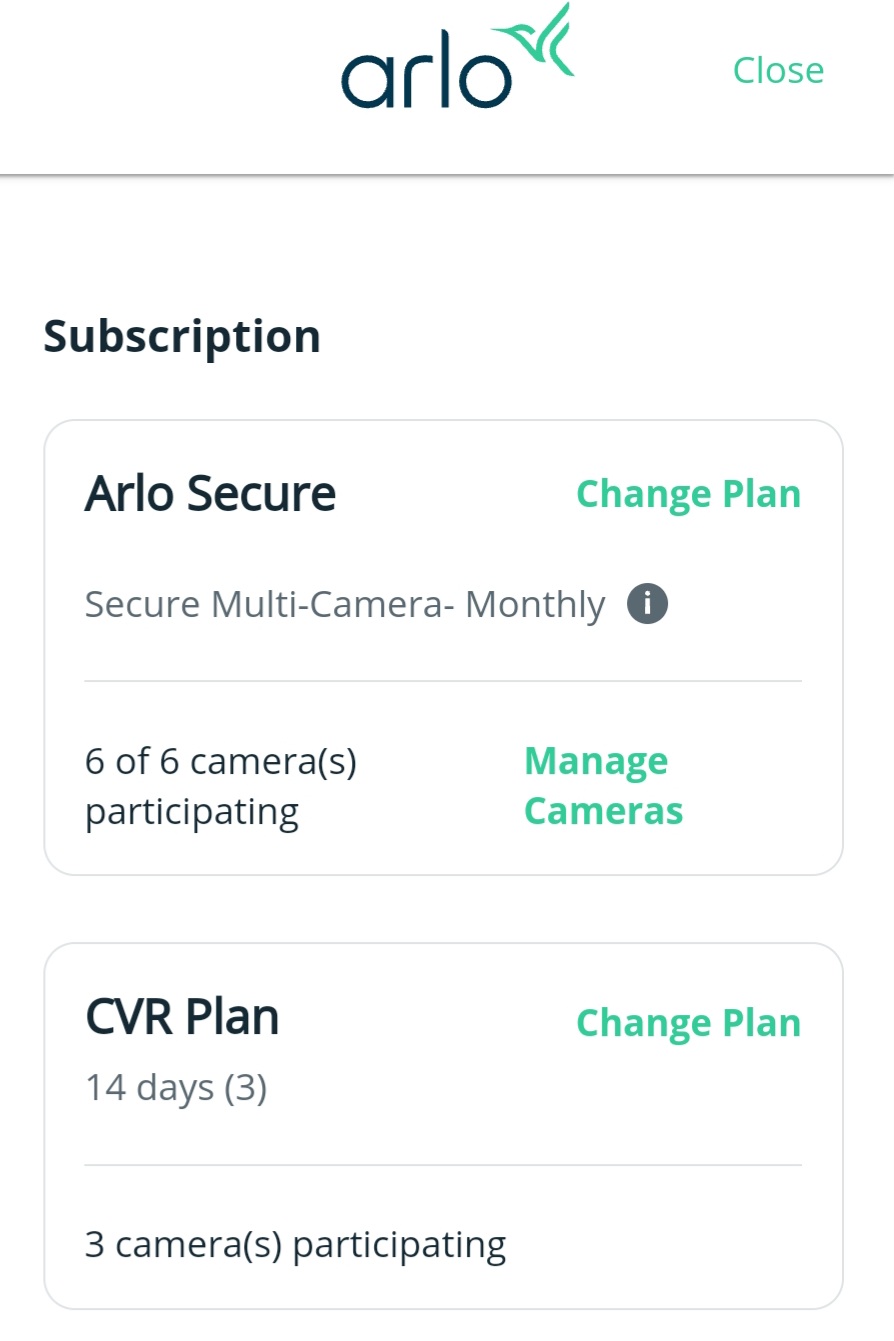Click Close in the top right
The width and height of the screenshot is (894, 1341).
778,70
